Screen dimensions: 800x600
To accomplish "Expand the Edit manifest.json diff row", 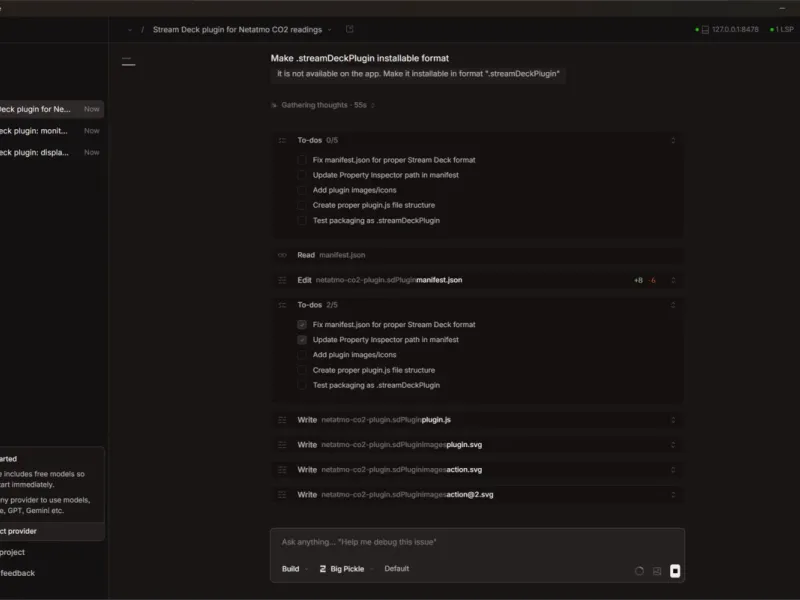I will point(673,280).
